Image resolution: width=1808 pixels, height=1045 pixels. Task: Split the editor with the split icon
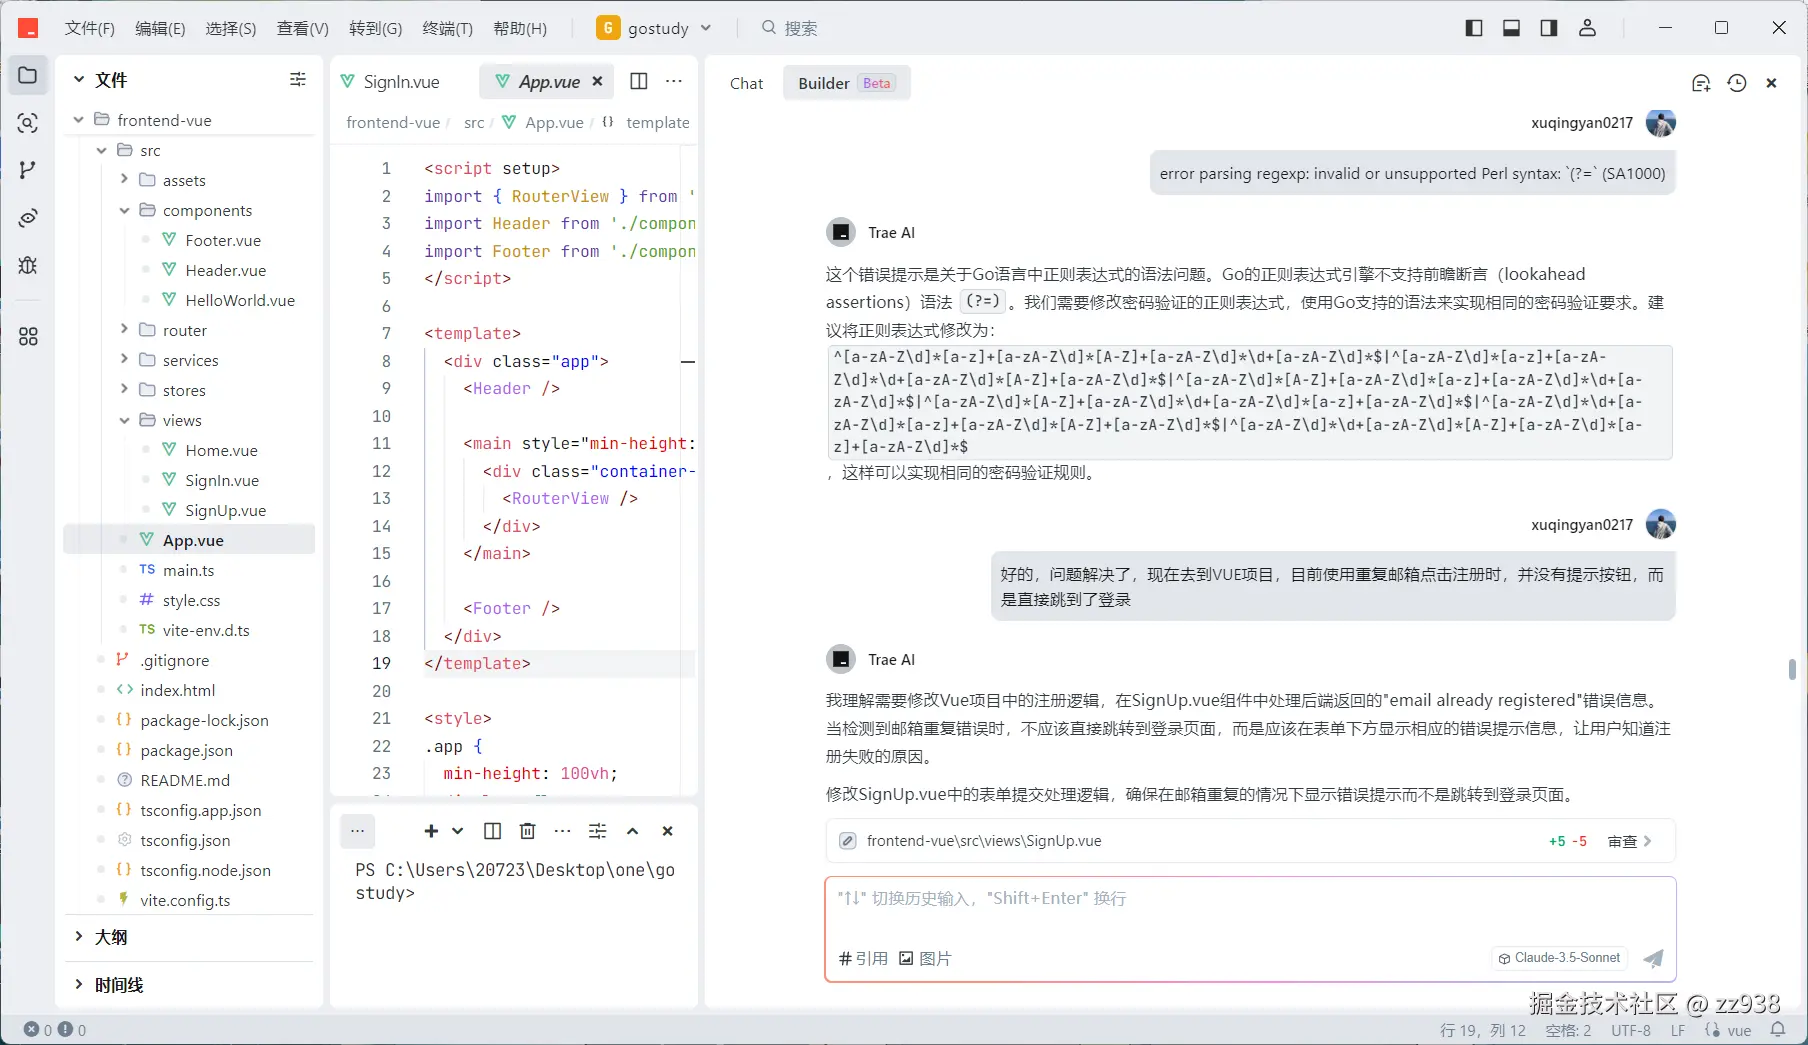pos(639,81)
